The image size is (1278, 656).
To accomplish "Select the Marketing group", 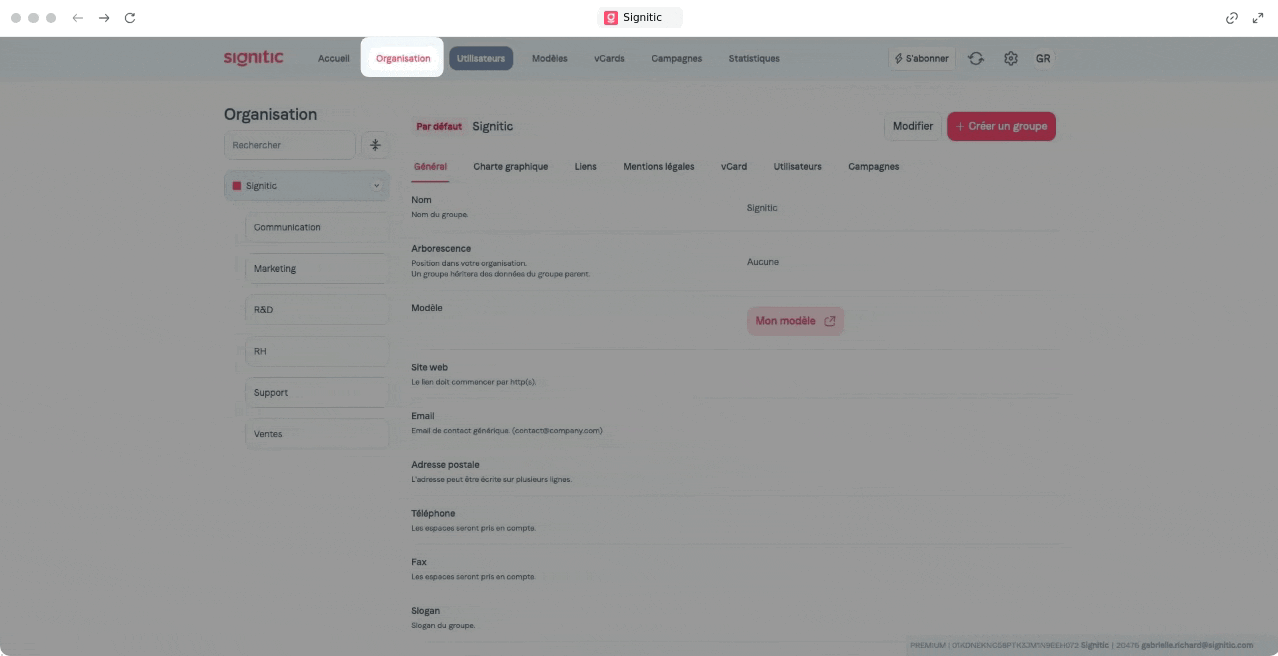I will 317,269.
